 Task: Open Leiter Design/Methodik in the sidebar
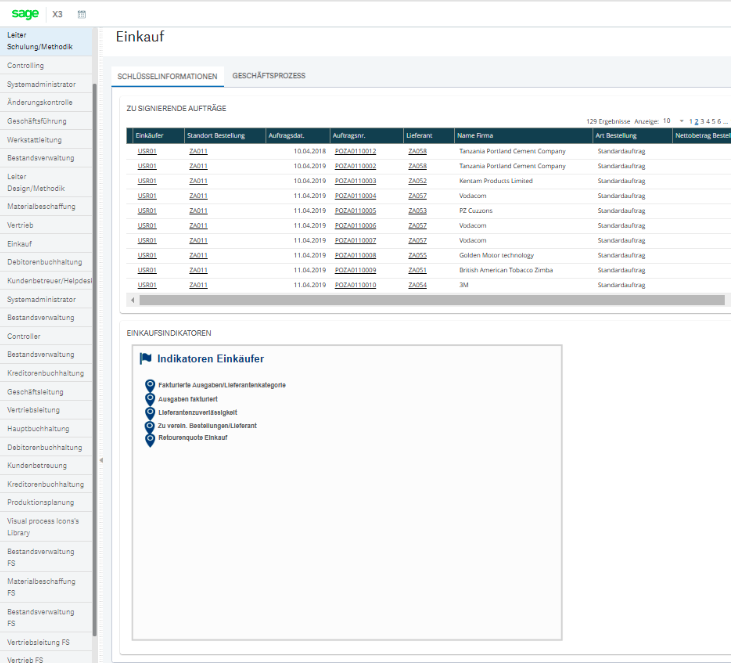46,182
